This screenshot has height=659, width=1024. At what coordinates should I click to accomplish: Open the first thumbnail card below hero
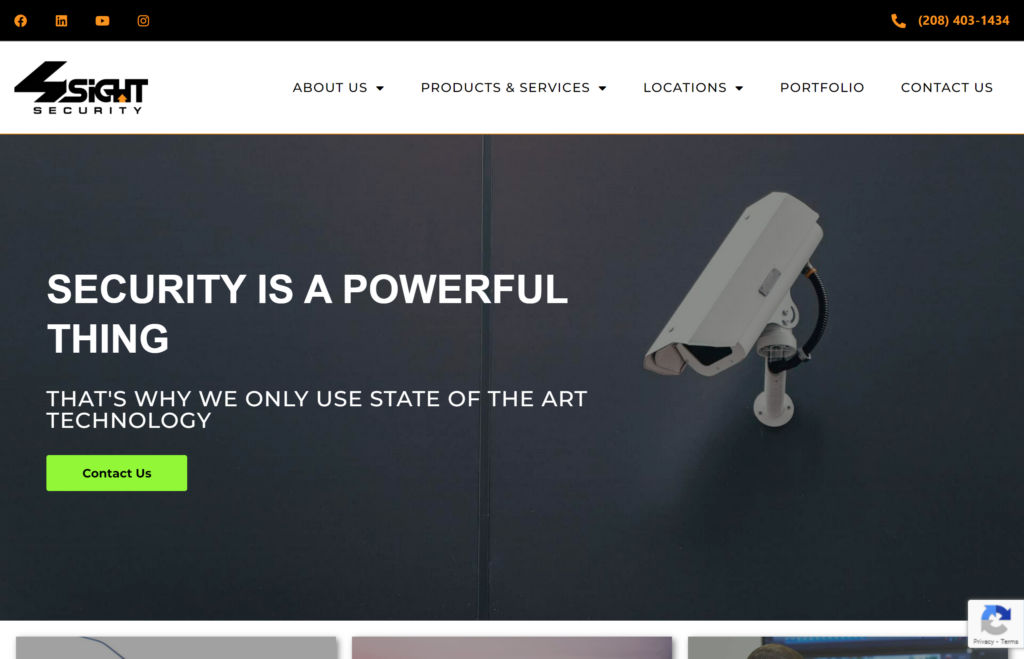tap(176, 648)
